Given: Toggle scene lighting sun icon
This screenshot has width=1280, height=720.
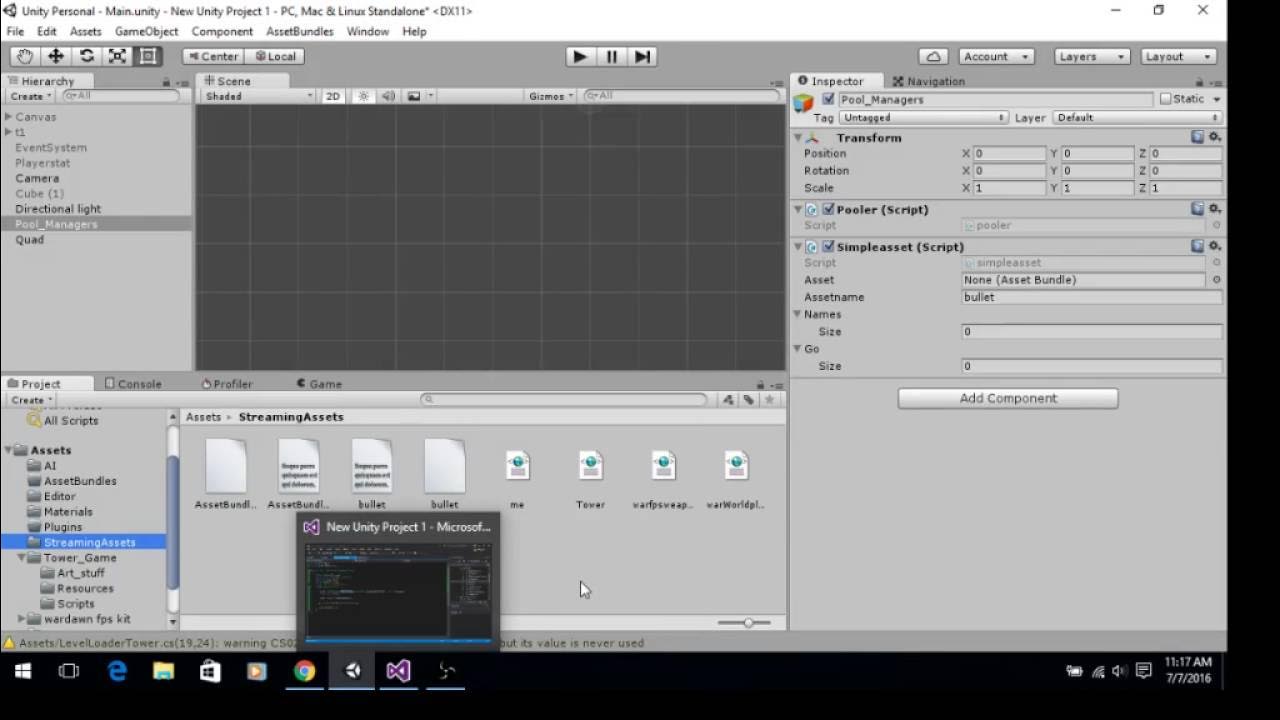Looking at the screenshot, I should [363, 96].
